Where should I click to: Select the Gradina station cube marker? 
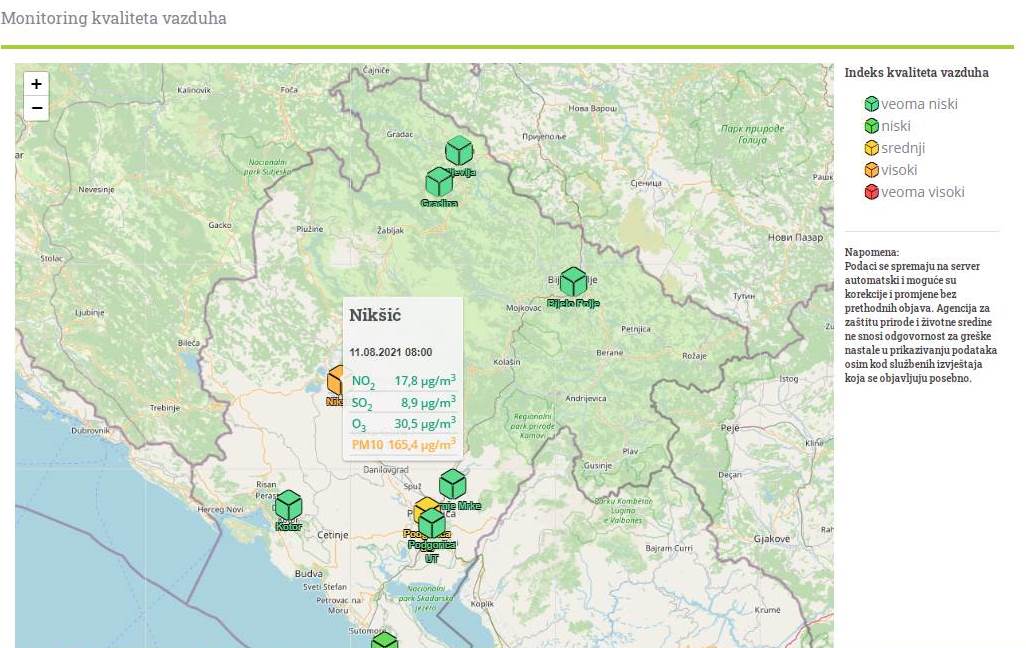tap(439, 181)
